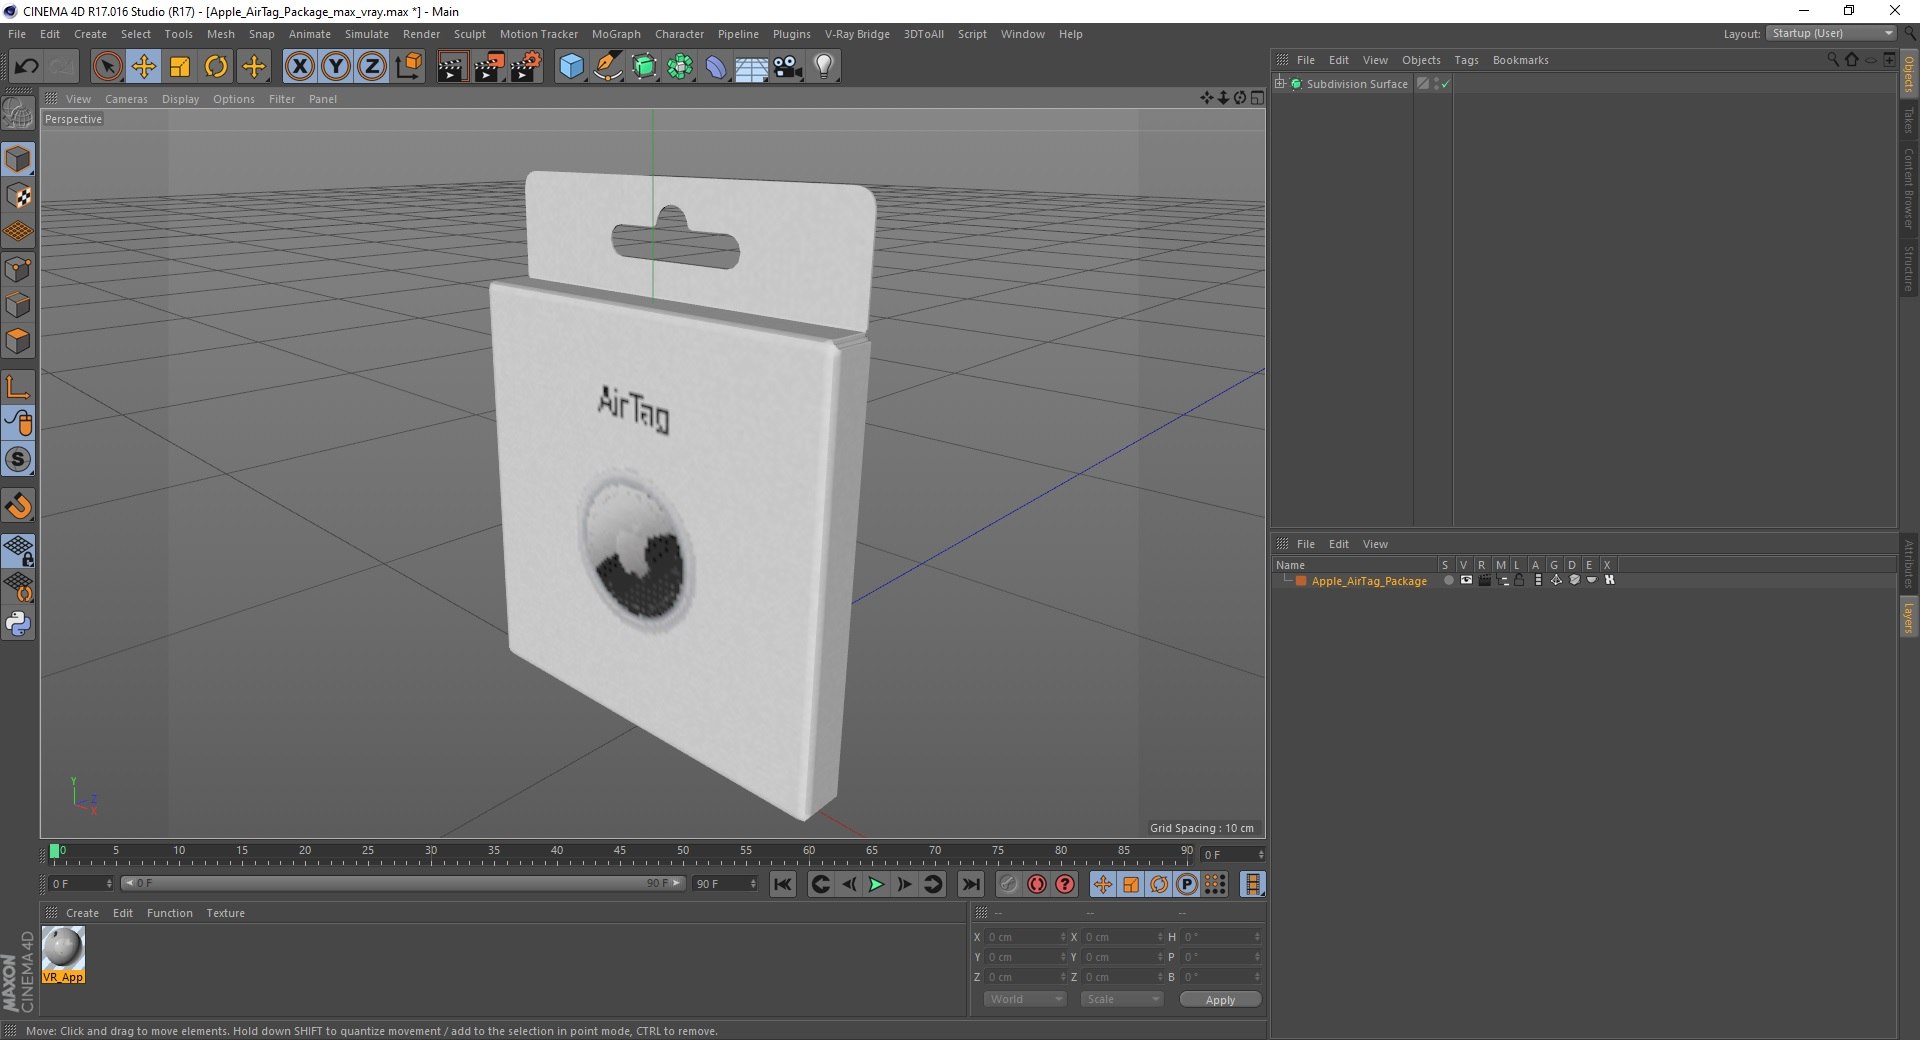Image resolution: width=1920 pixels, height=1040 pixels.
Task: Switch to Polygons mode
Action: (x=18, y=341)
